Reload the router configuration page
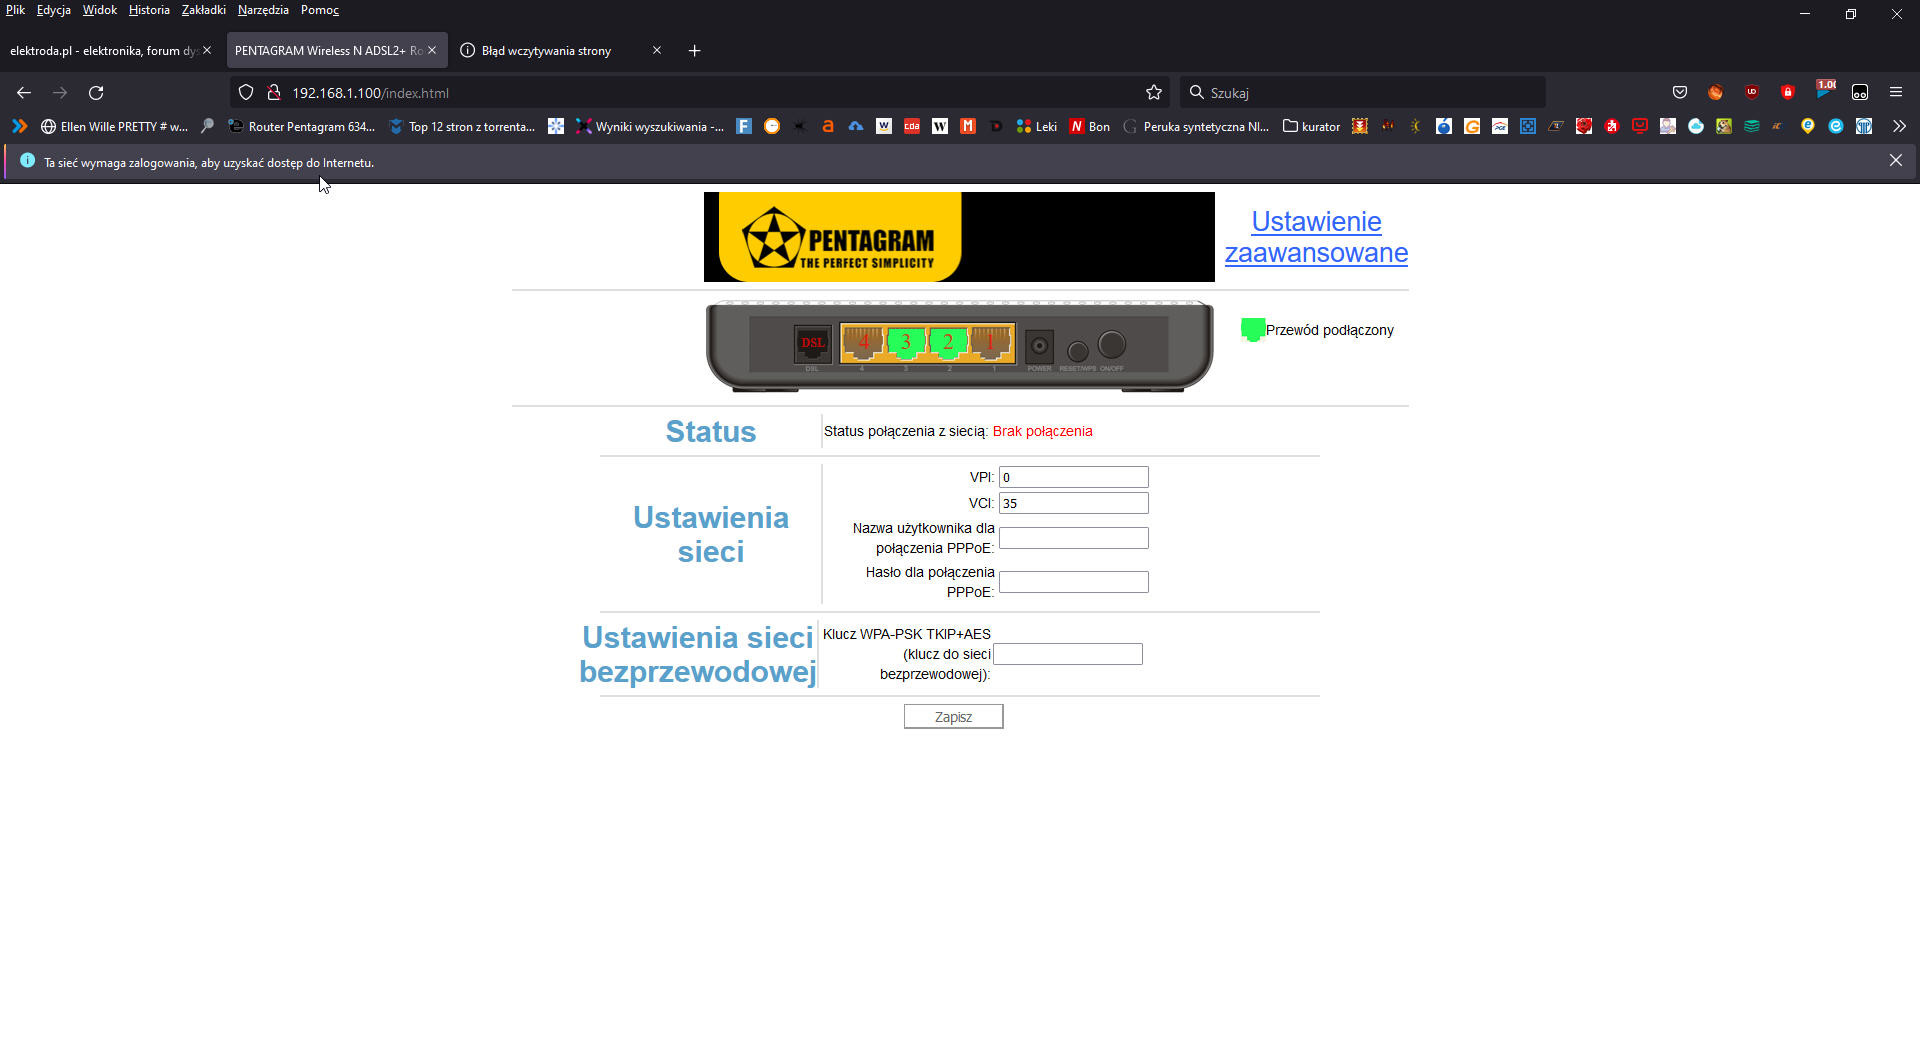Screen dimensions: 1920x1040 96,92
